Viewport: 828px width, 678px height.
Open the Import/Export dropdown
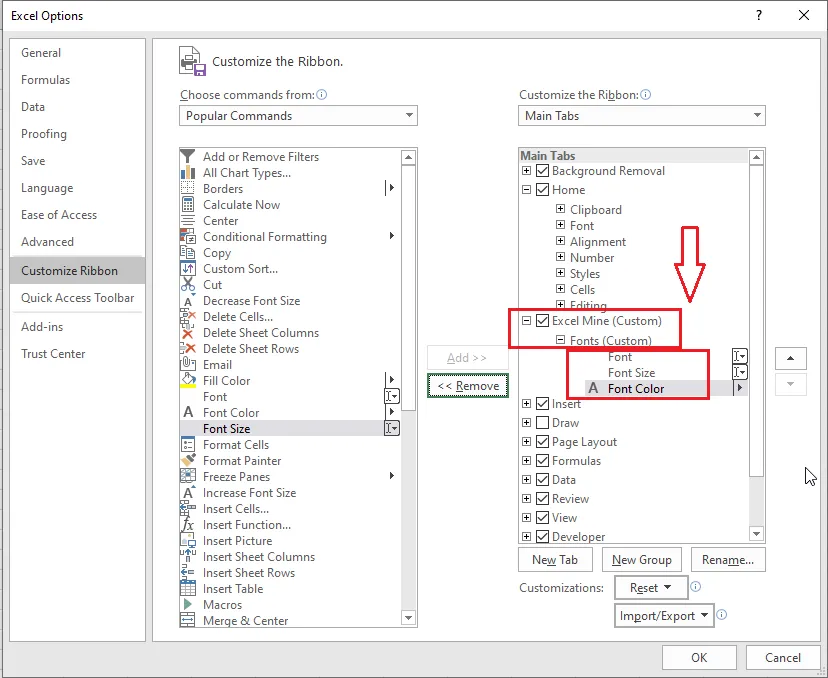pos(664,616)
